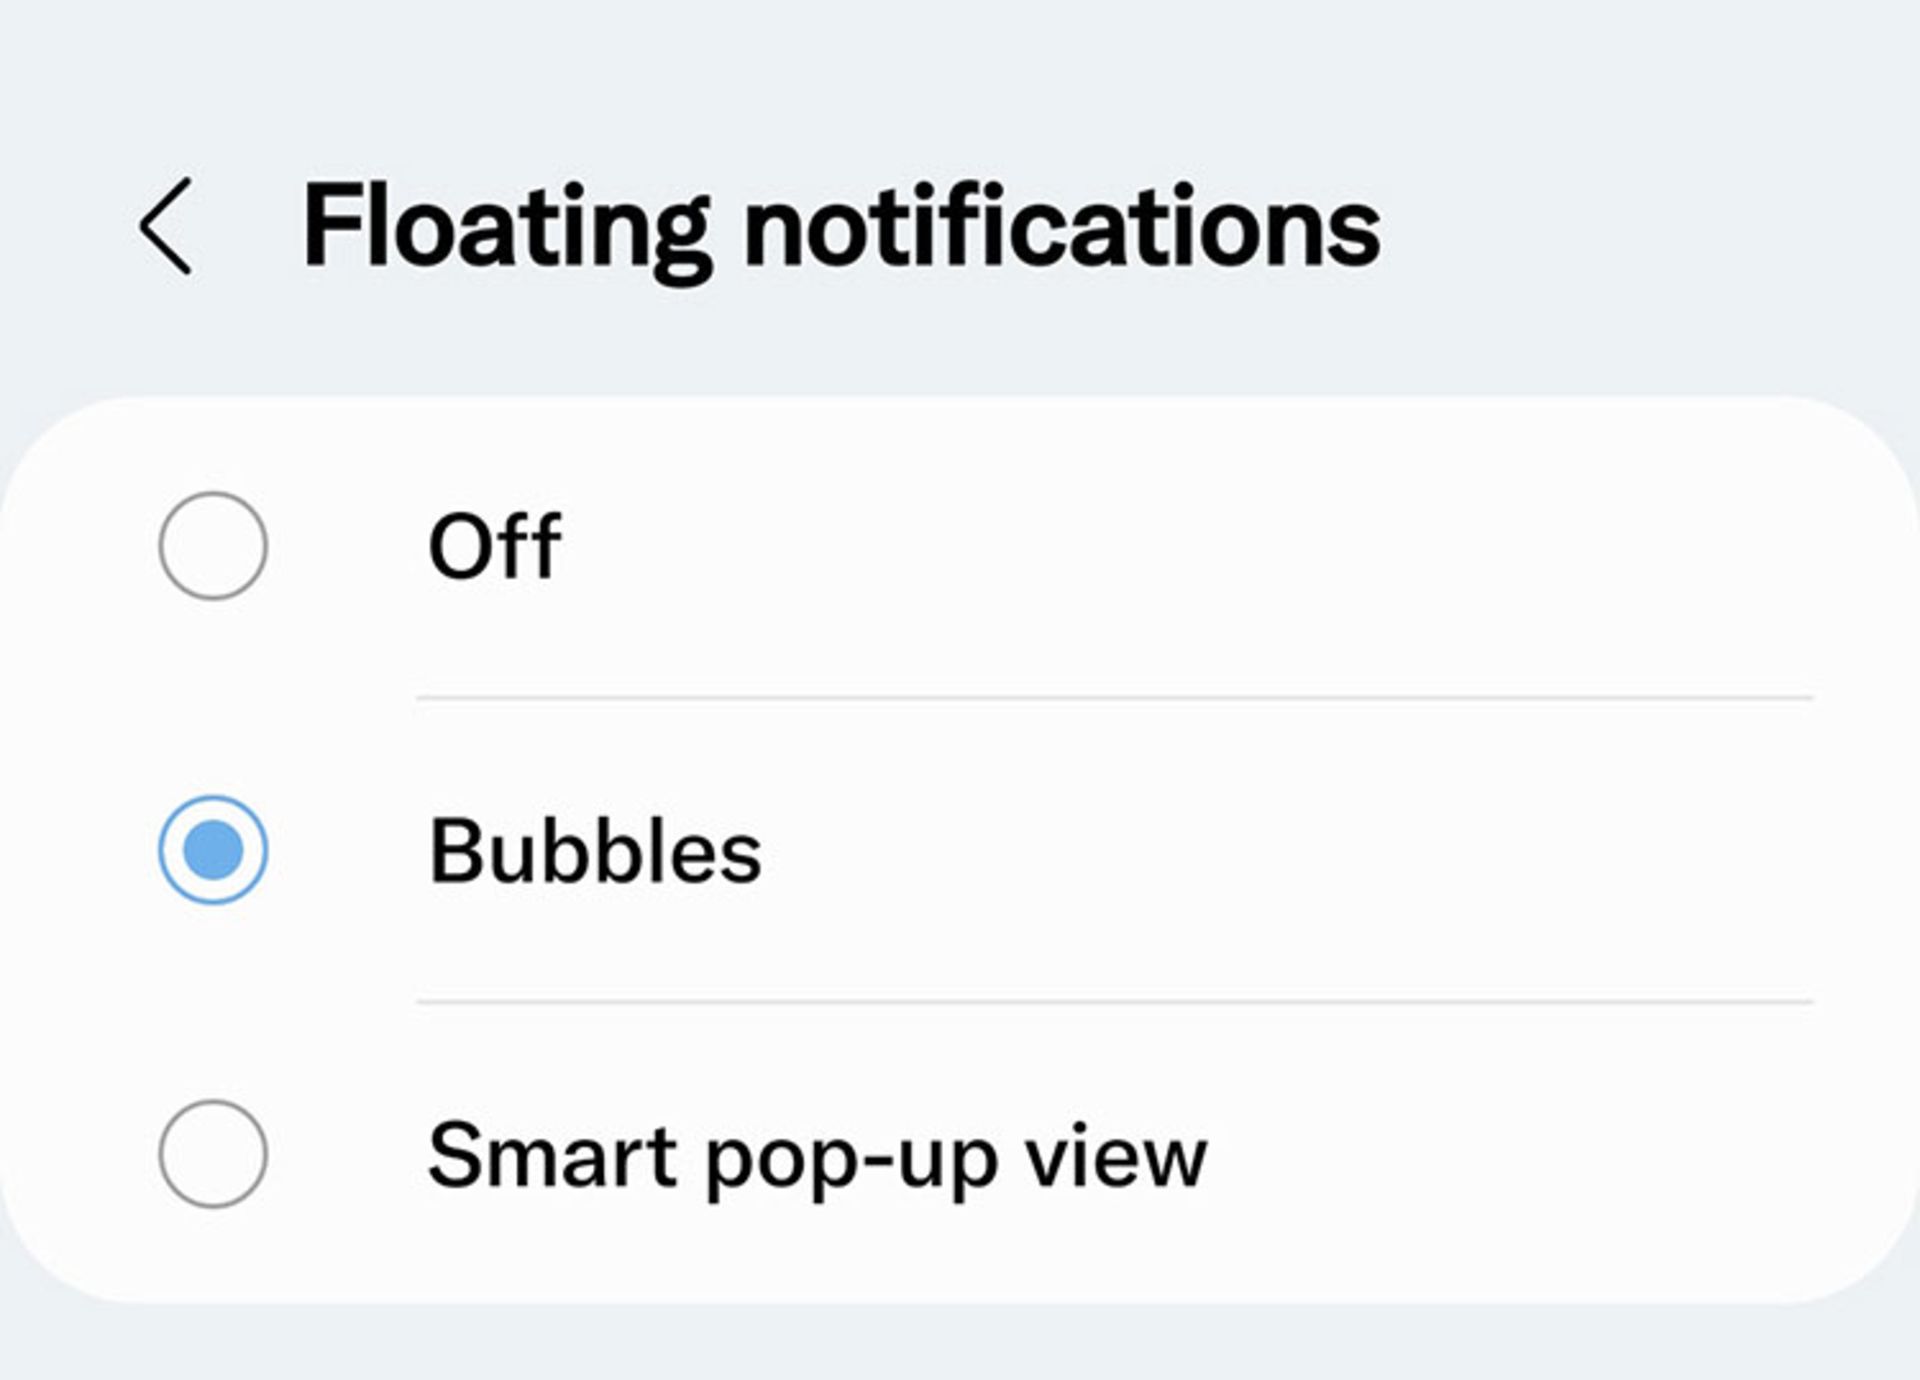Click the divider line below the Bubbles option
Screen dimensions: 1920x1380
click(1114, 1001)
